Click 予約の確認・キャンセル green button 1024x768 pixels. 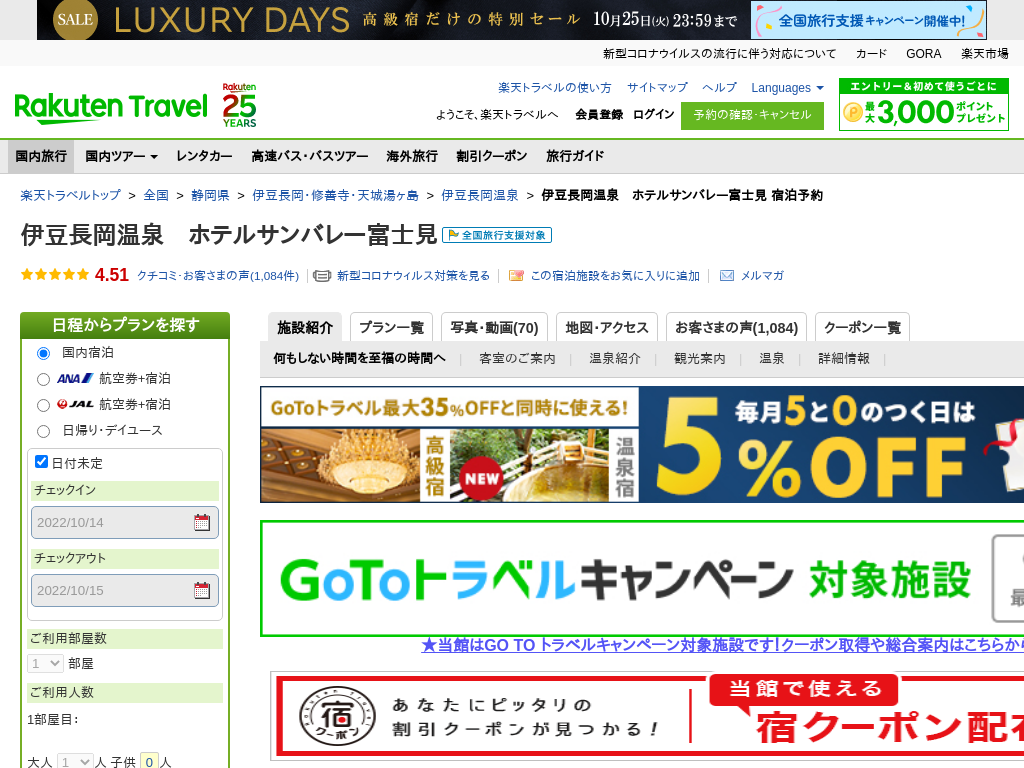click(x=752, y=116)
